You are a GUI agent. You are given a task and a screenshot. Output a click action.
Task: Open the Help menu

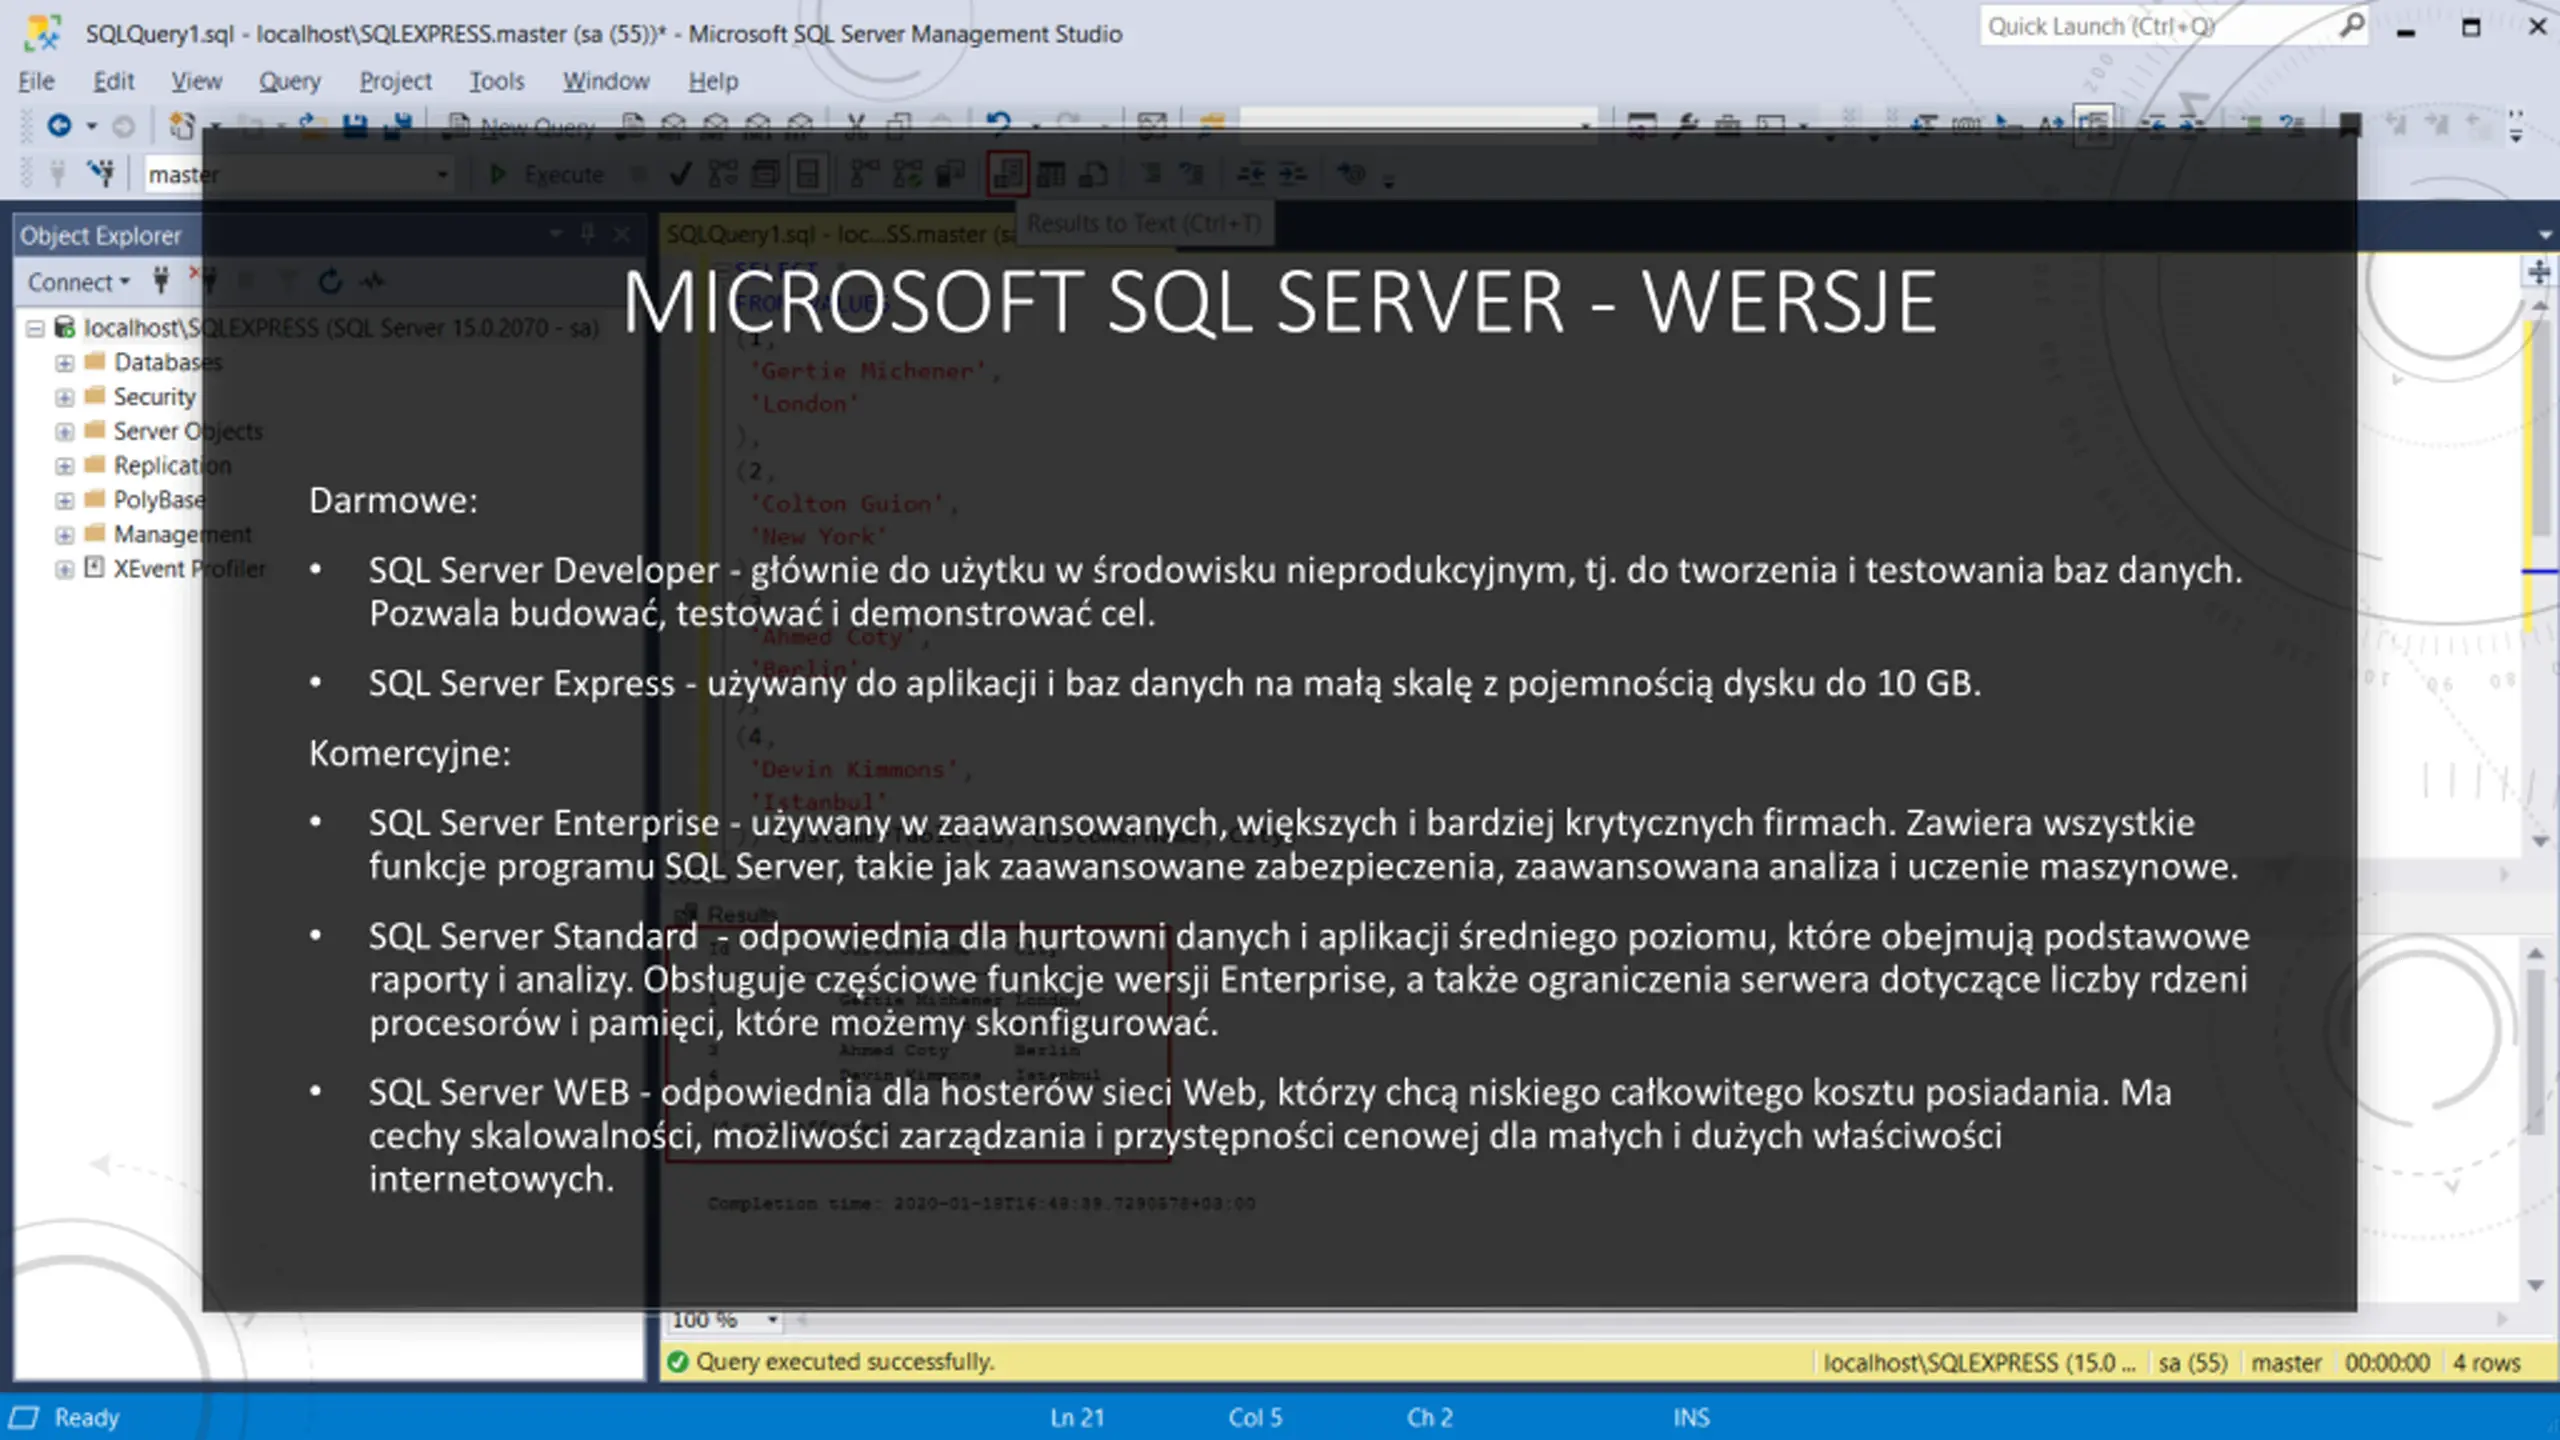[713, 81]
